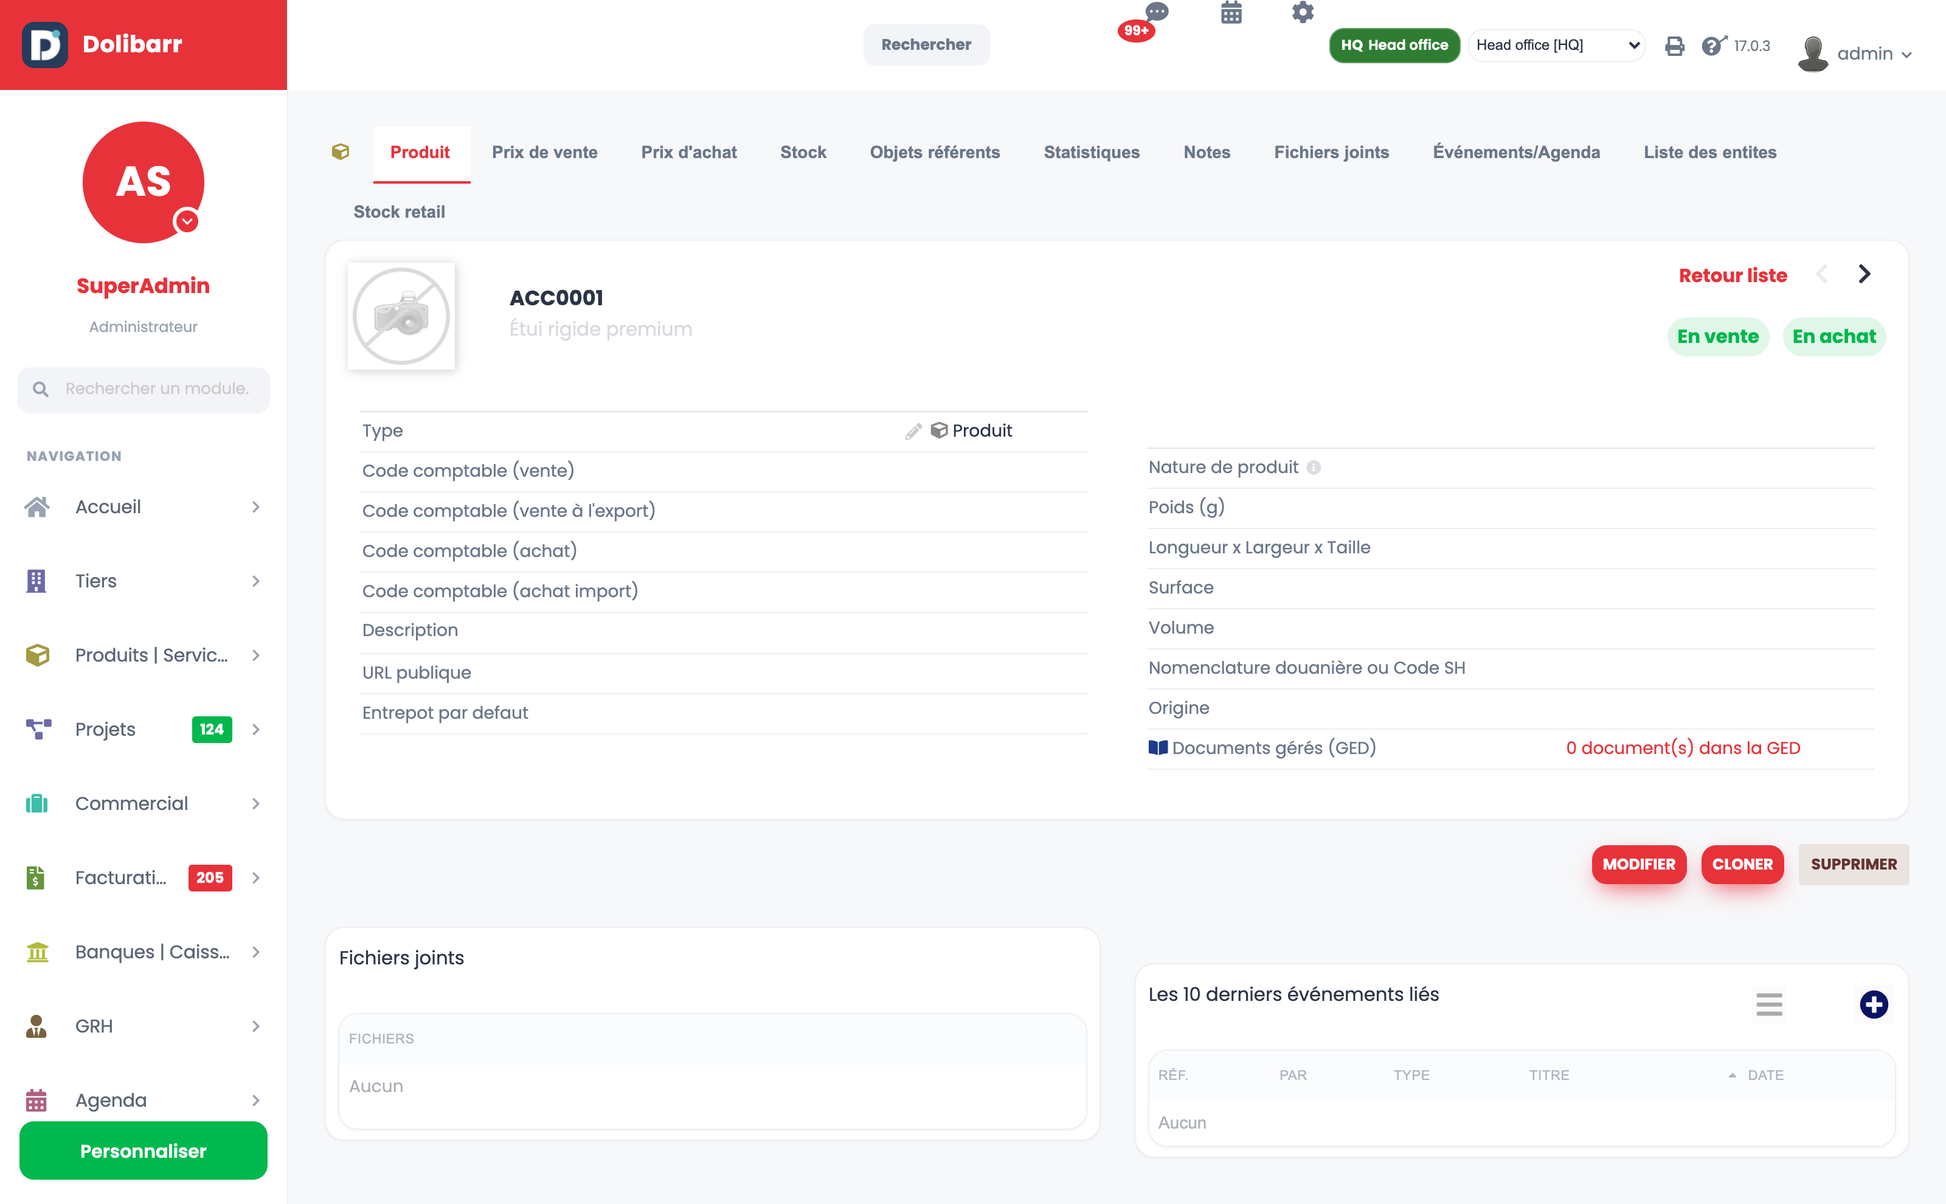Switch to the Prix de vente tab
This screenshot has height=1204, width=1946.
coord(544,152)
